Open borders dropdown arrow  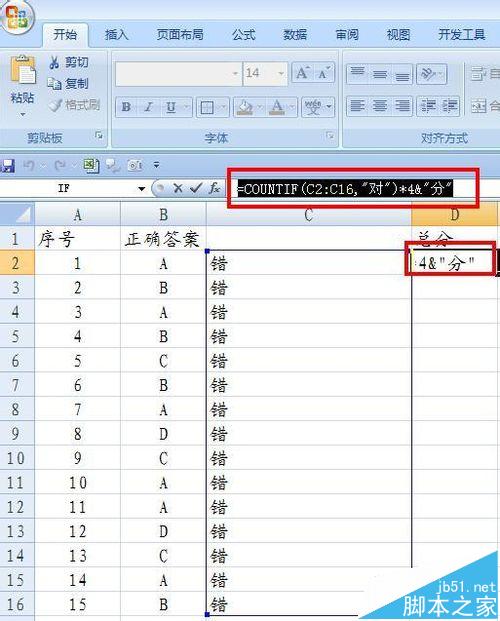click(x=223, y=107)
